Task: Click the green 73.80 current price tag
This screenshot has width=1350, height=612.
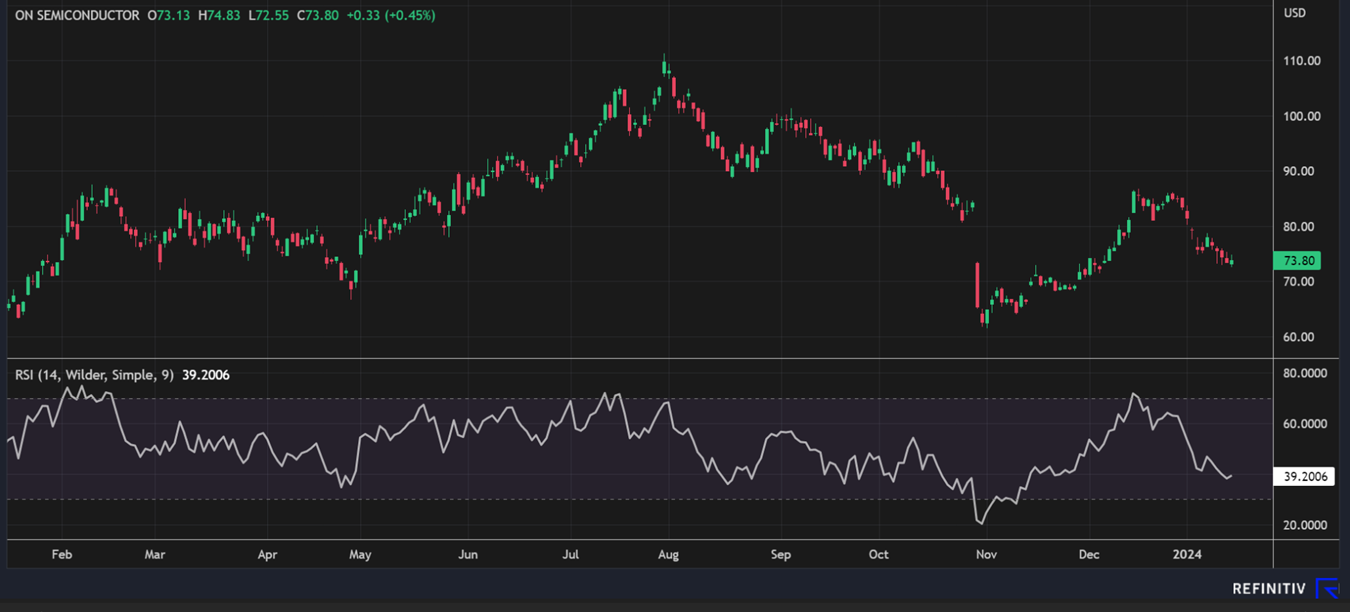Action: pos(1300,261)
